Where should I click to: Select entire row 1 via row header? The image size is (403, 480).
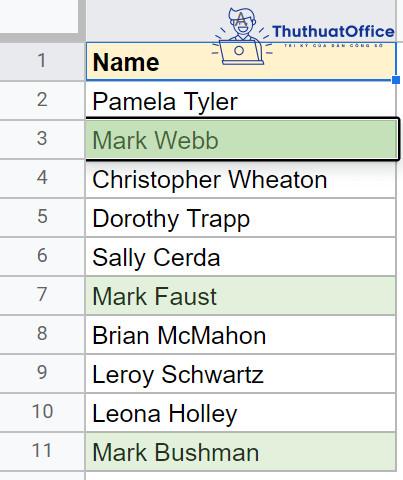tap(42, 61)
